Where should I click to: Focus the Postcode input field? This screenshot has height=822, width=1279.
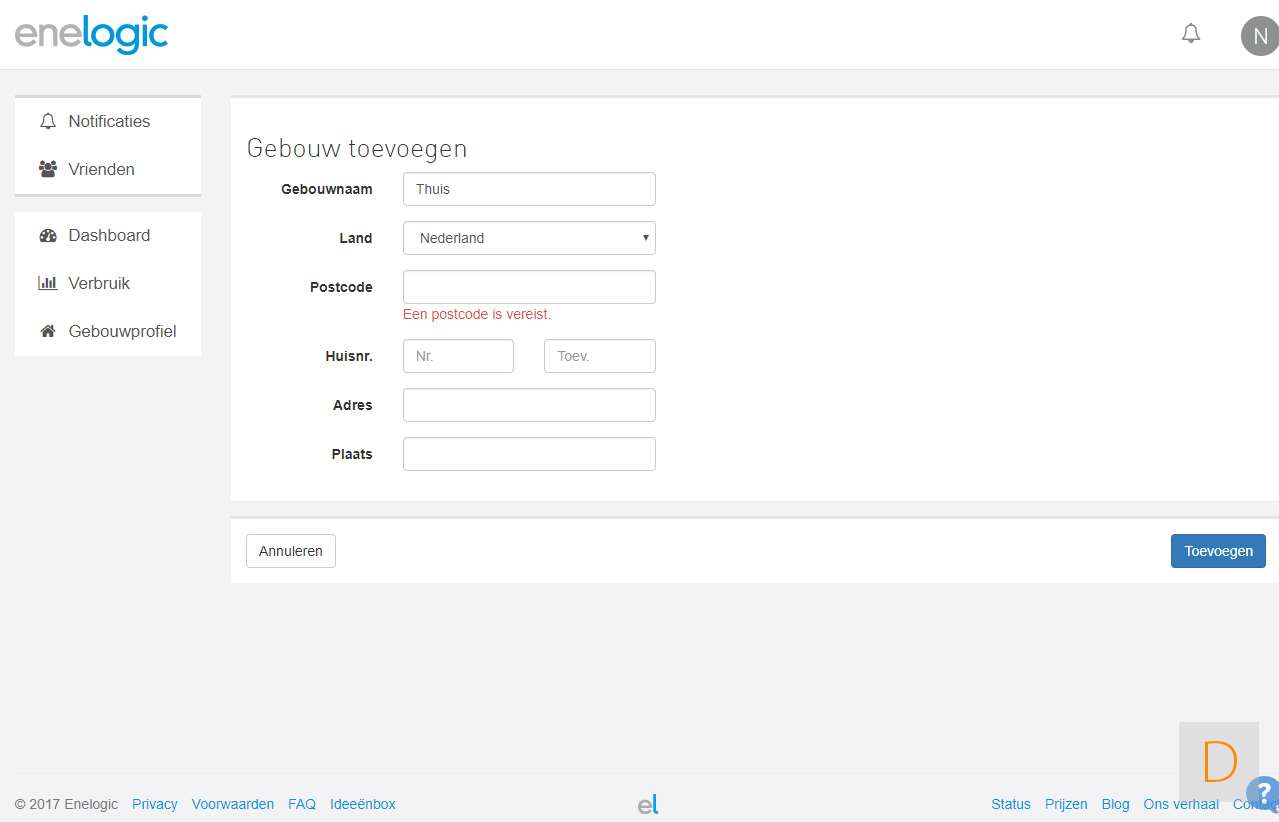[529, 287]
